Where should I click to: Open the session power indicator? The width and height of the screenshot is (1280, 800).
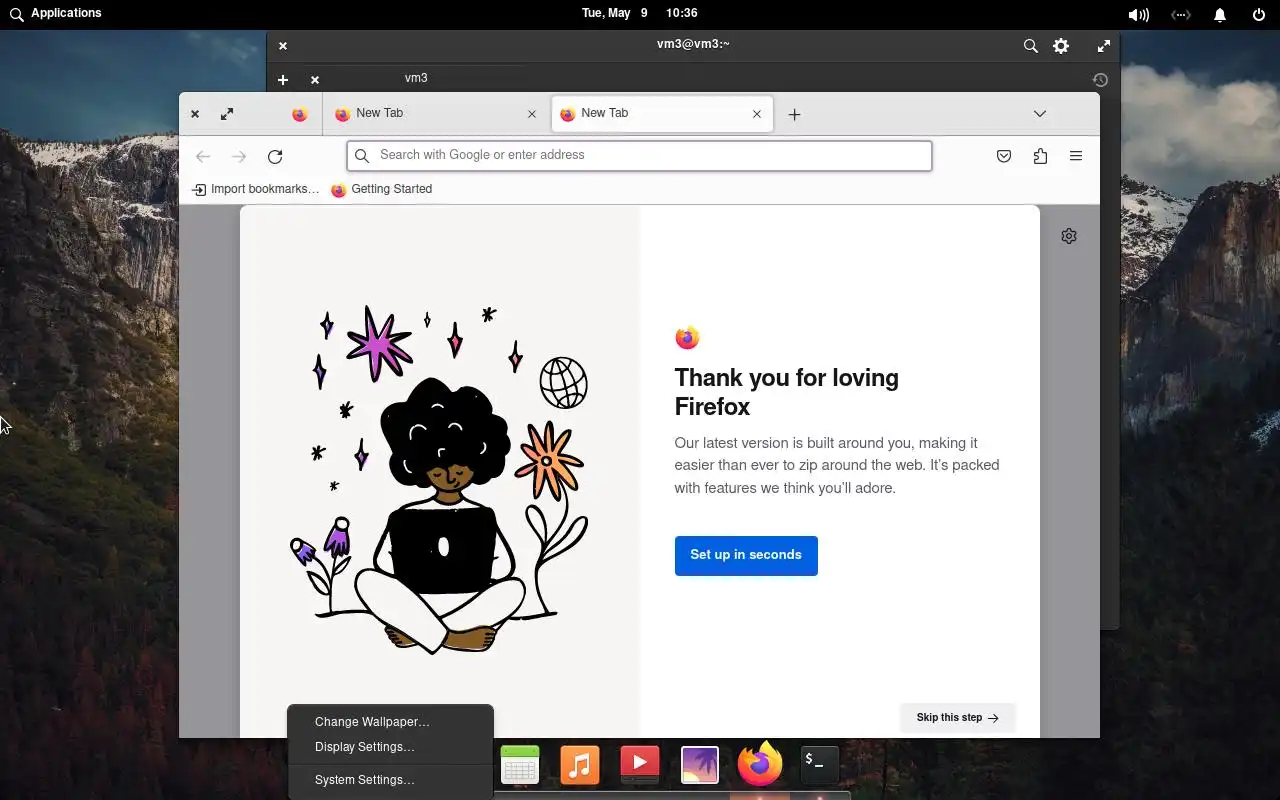point(1259,15)
